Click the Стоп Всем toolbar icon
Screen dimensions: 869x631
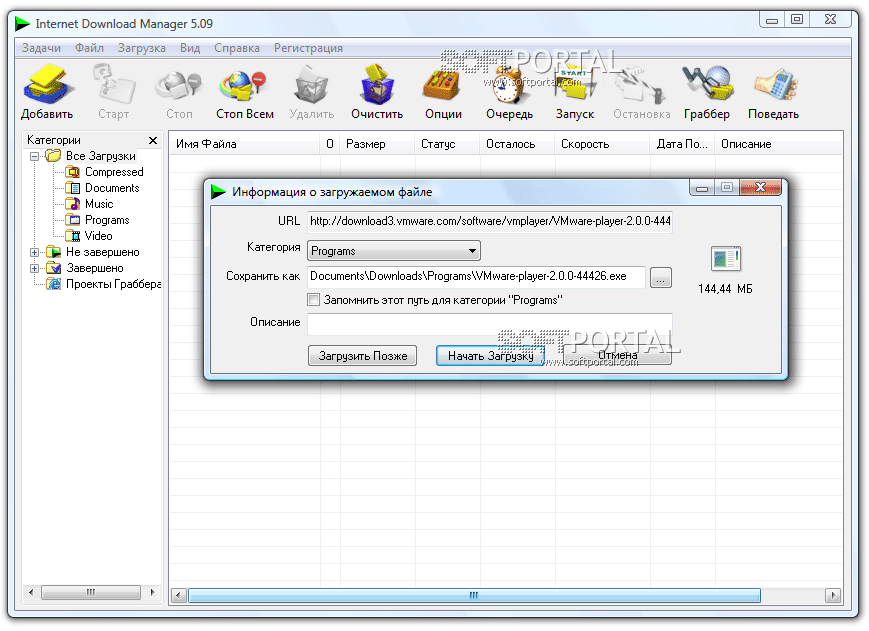pos(244,86)
